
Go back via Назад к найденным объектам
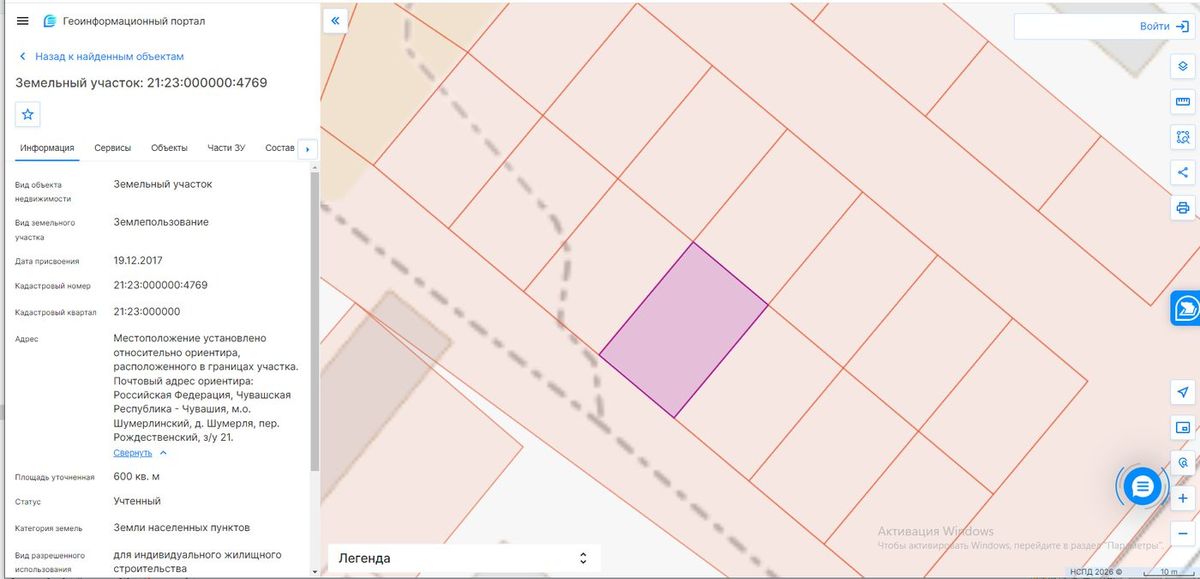point(101,57)
